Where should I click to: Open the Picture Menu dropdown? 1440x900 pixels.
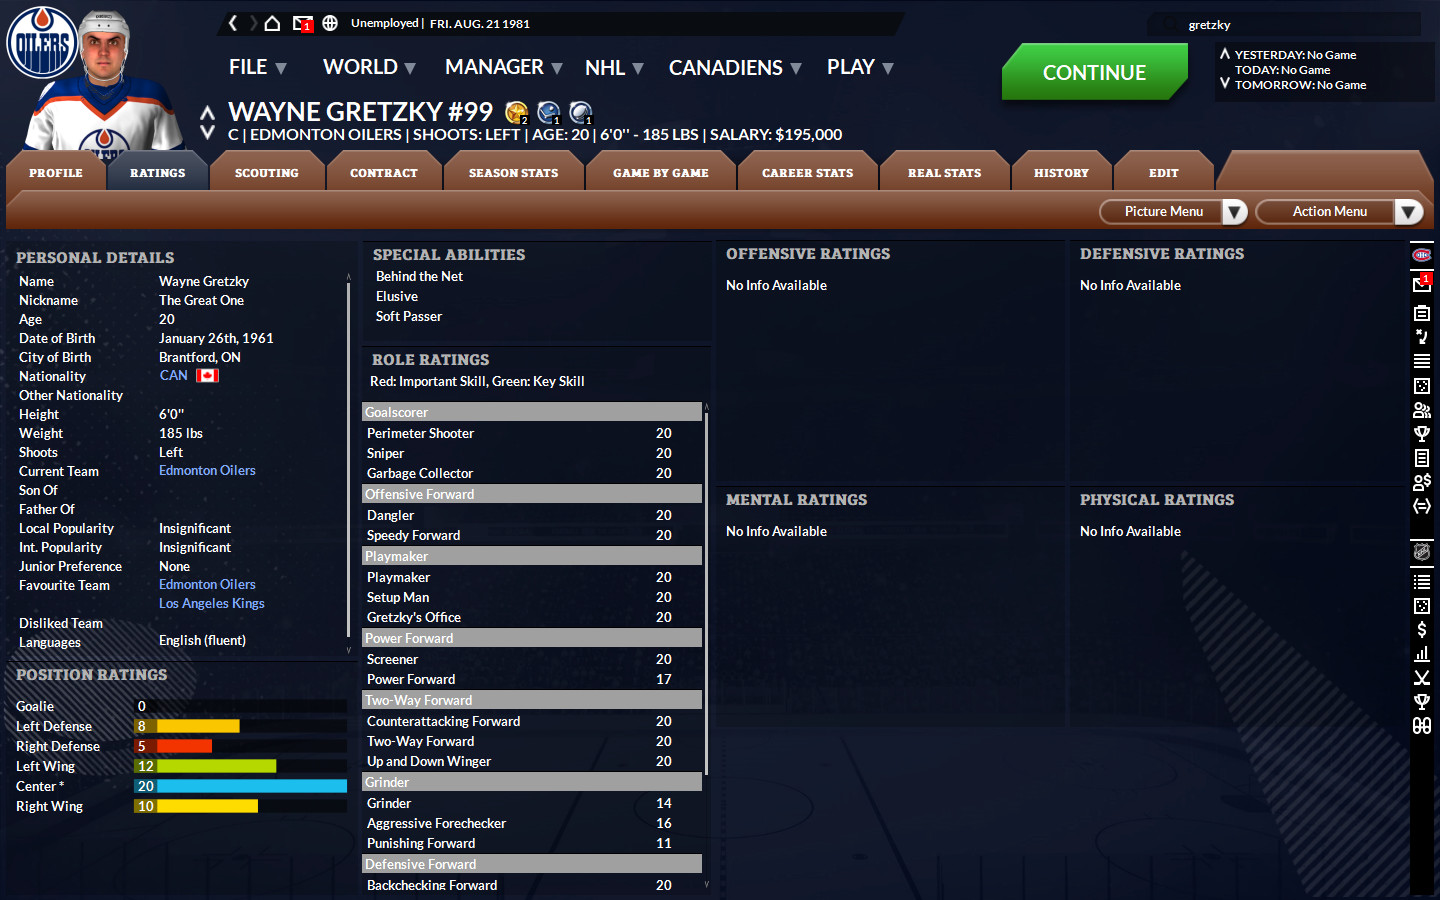coord(1172,211)
